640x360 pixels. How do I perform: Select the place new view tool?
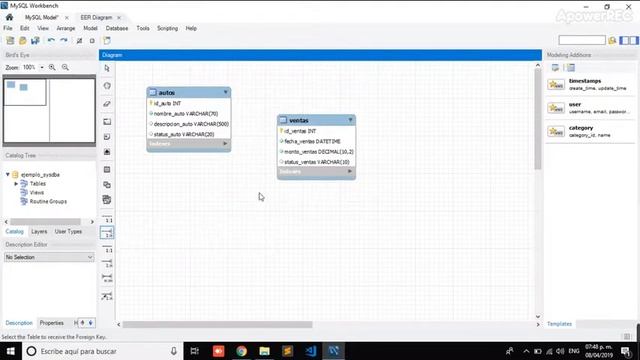[x=107, y=184]
